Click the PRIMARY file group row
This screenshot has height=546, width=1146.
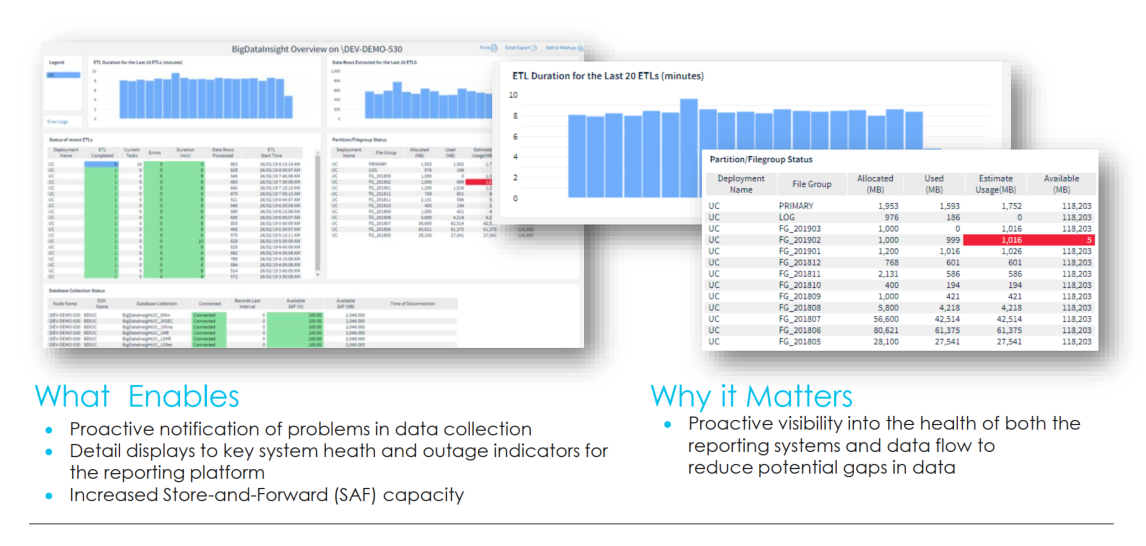[802, 205]
